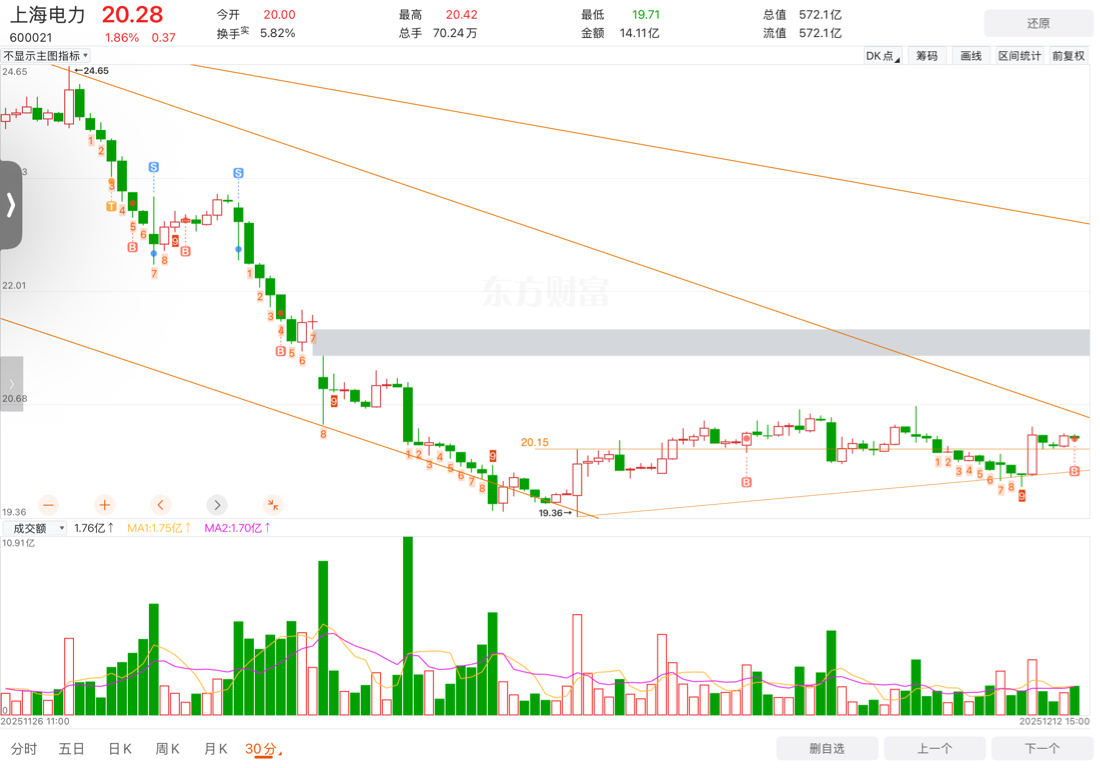Click the 最低 19.71 value
The width and height of the screenshot is (1100, 768).
[x=645, y=15]
